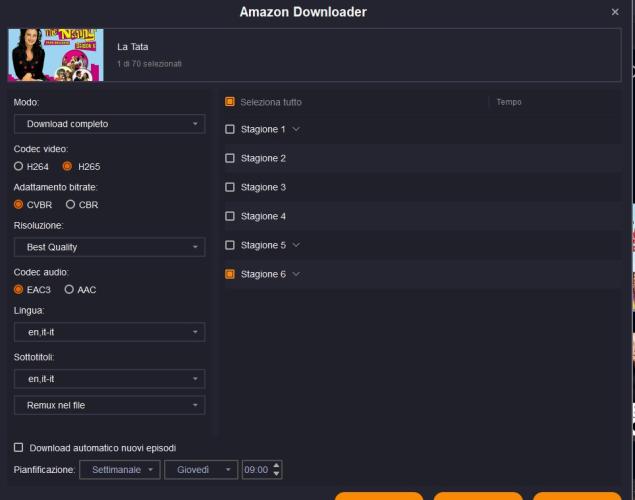Check the Stagione 5 checkbox

[230, 245]
